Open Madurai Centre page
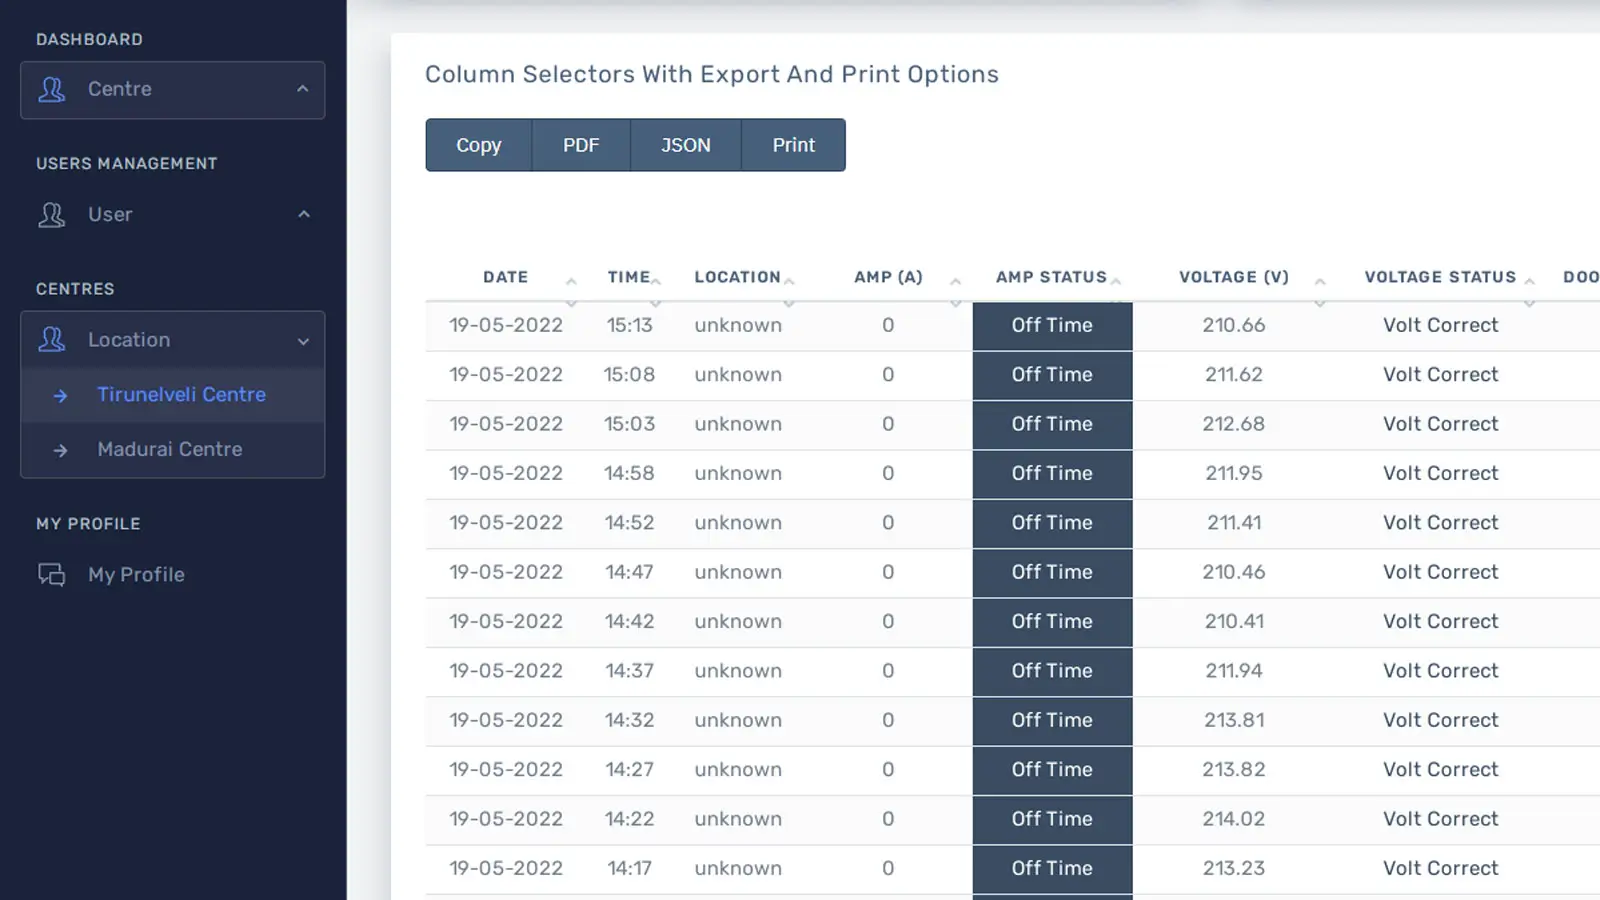 pos(169,450)
